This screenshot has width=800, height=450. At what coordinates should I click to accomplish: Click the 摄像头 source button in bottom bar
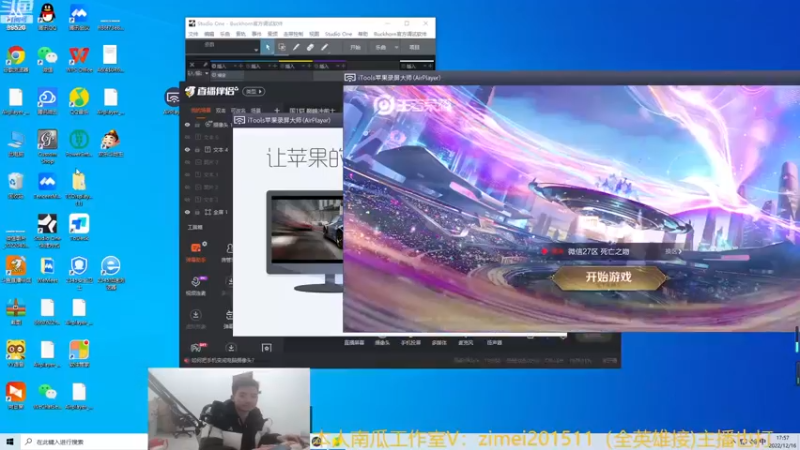pos(382,343)
